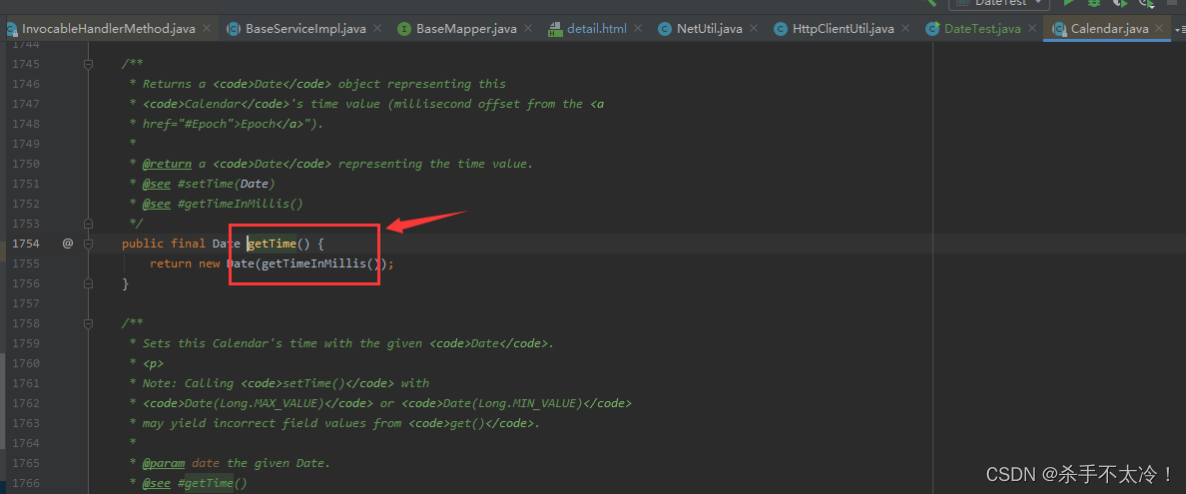Click 'may yield incorrect field values' comment line
This screenshot has width=1186, height=494.
click(x=334, y=423)
